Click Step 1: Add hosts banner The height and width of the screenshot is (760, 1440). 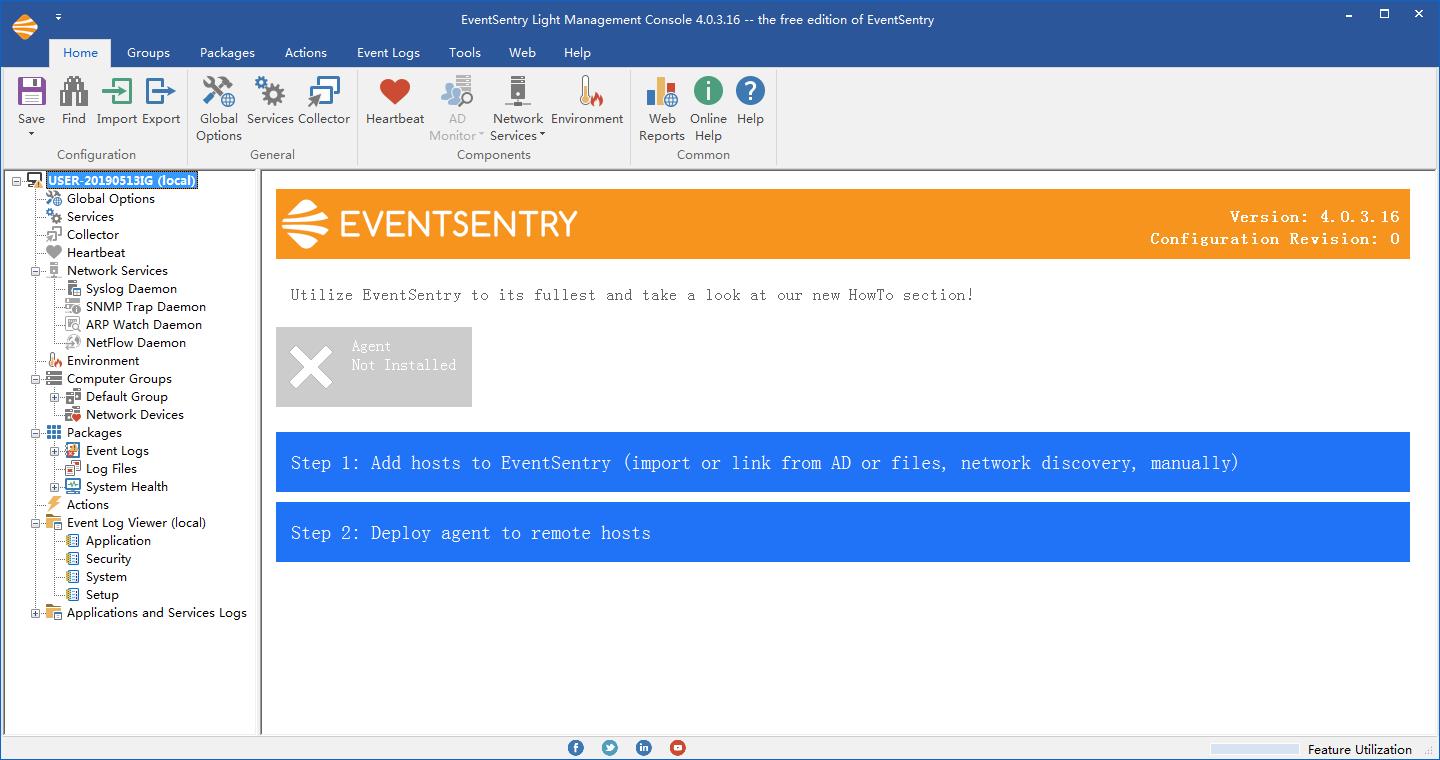(842, 462)
